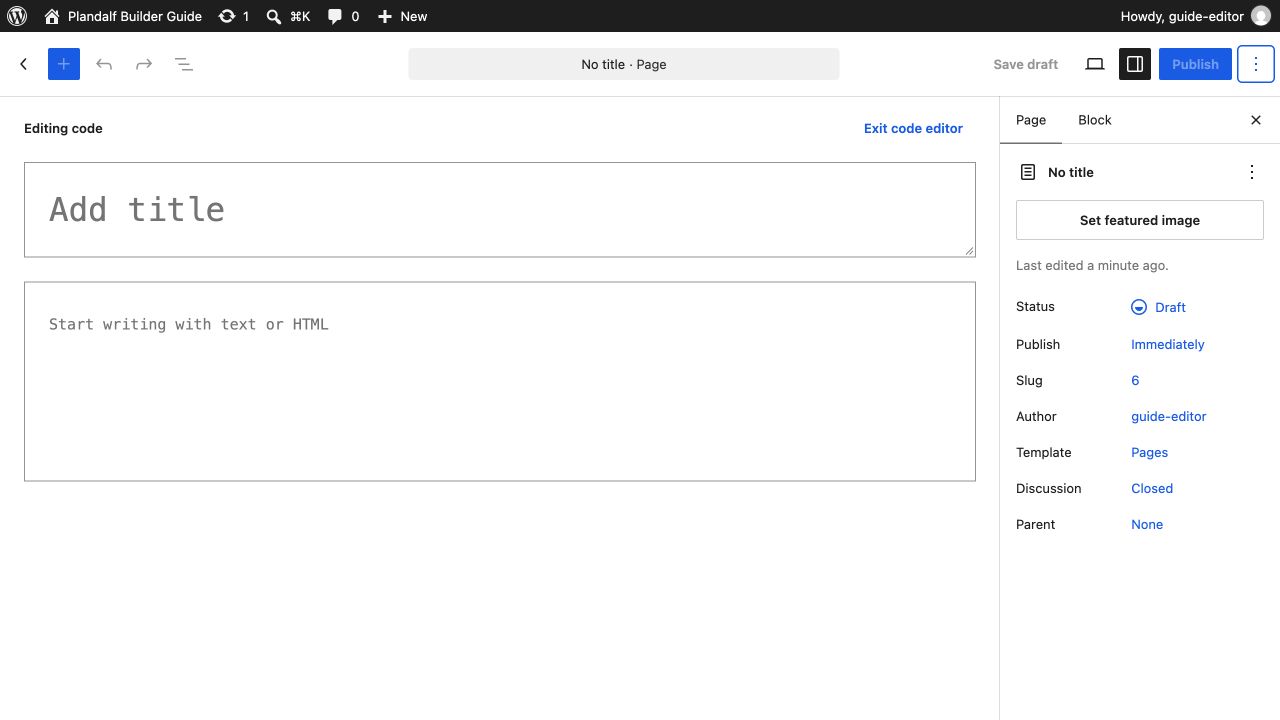This screenshot has height=720, width=1280.
Task: Open the Howdy guide-editor account menu
Action: 1195,16
